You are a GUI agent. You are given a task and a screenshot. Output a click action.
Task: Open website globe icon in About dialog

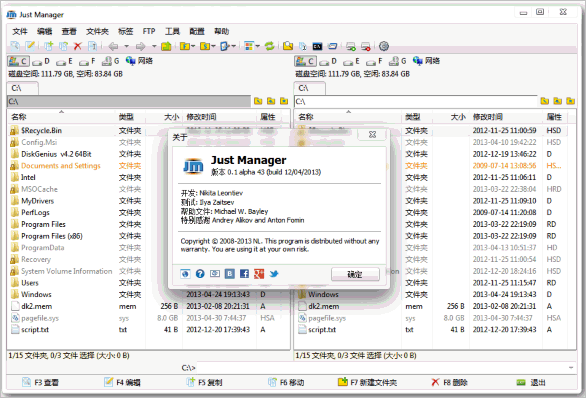click(185, 274)
